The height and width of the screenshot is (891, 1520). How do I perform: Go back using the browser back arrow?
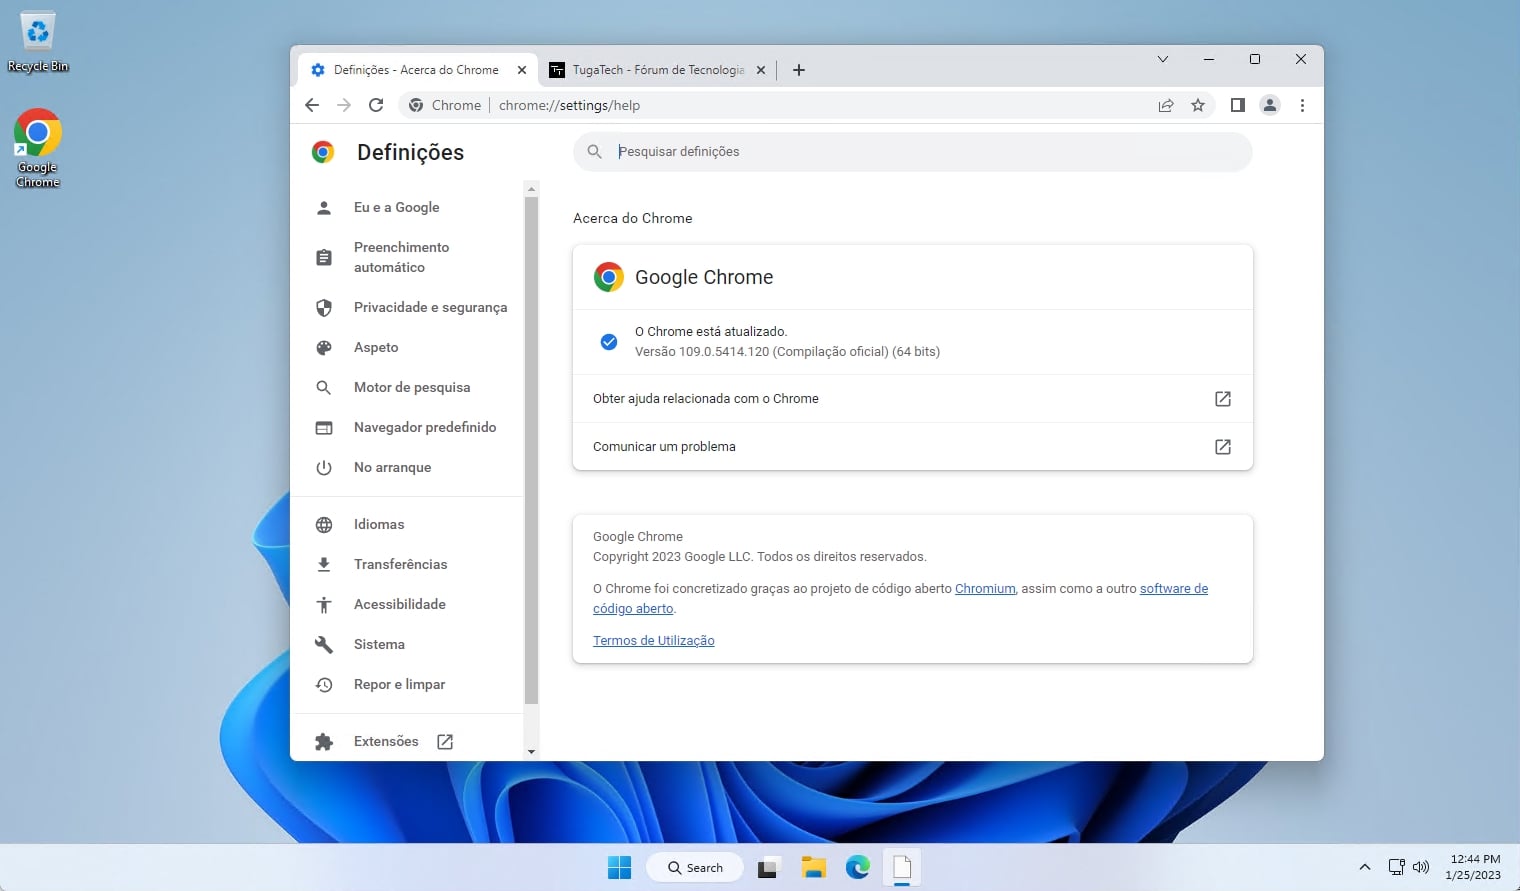[312, 105]
